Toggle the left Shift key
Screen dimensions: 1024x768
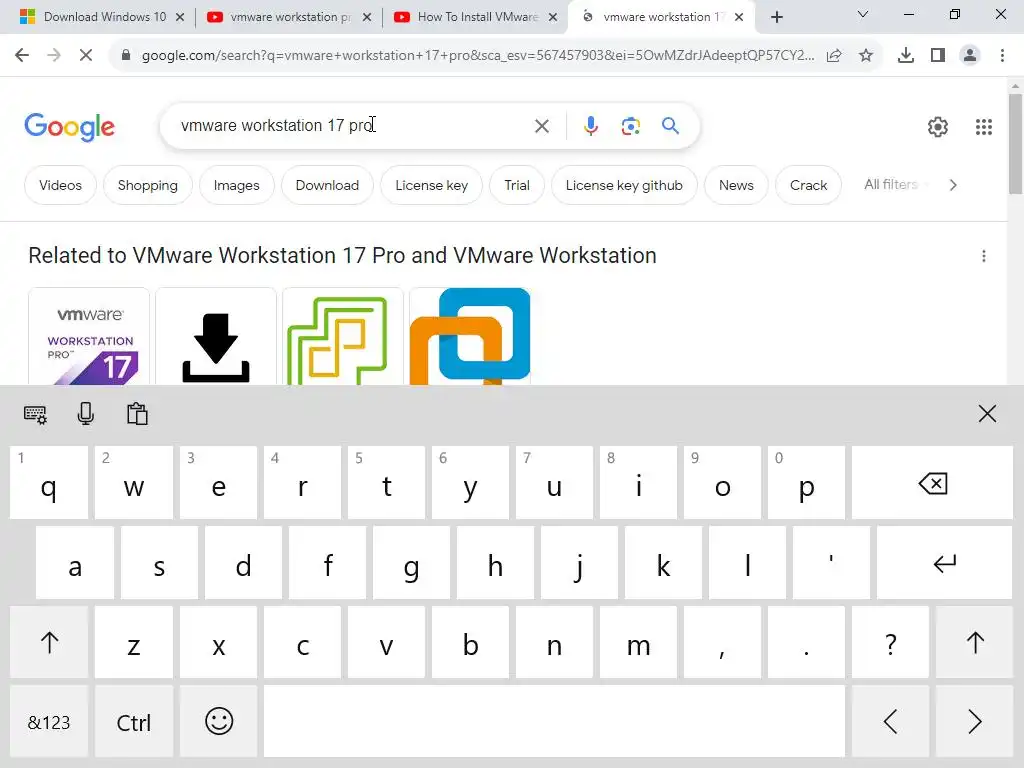pyautogui.click(x=49, y=643)
